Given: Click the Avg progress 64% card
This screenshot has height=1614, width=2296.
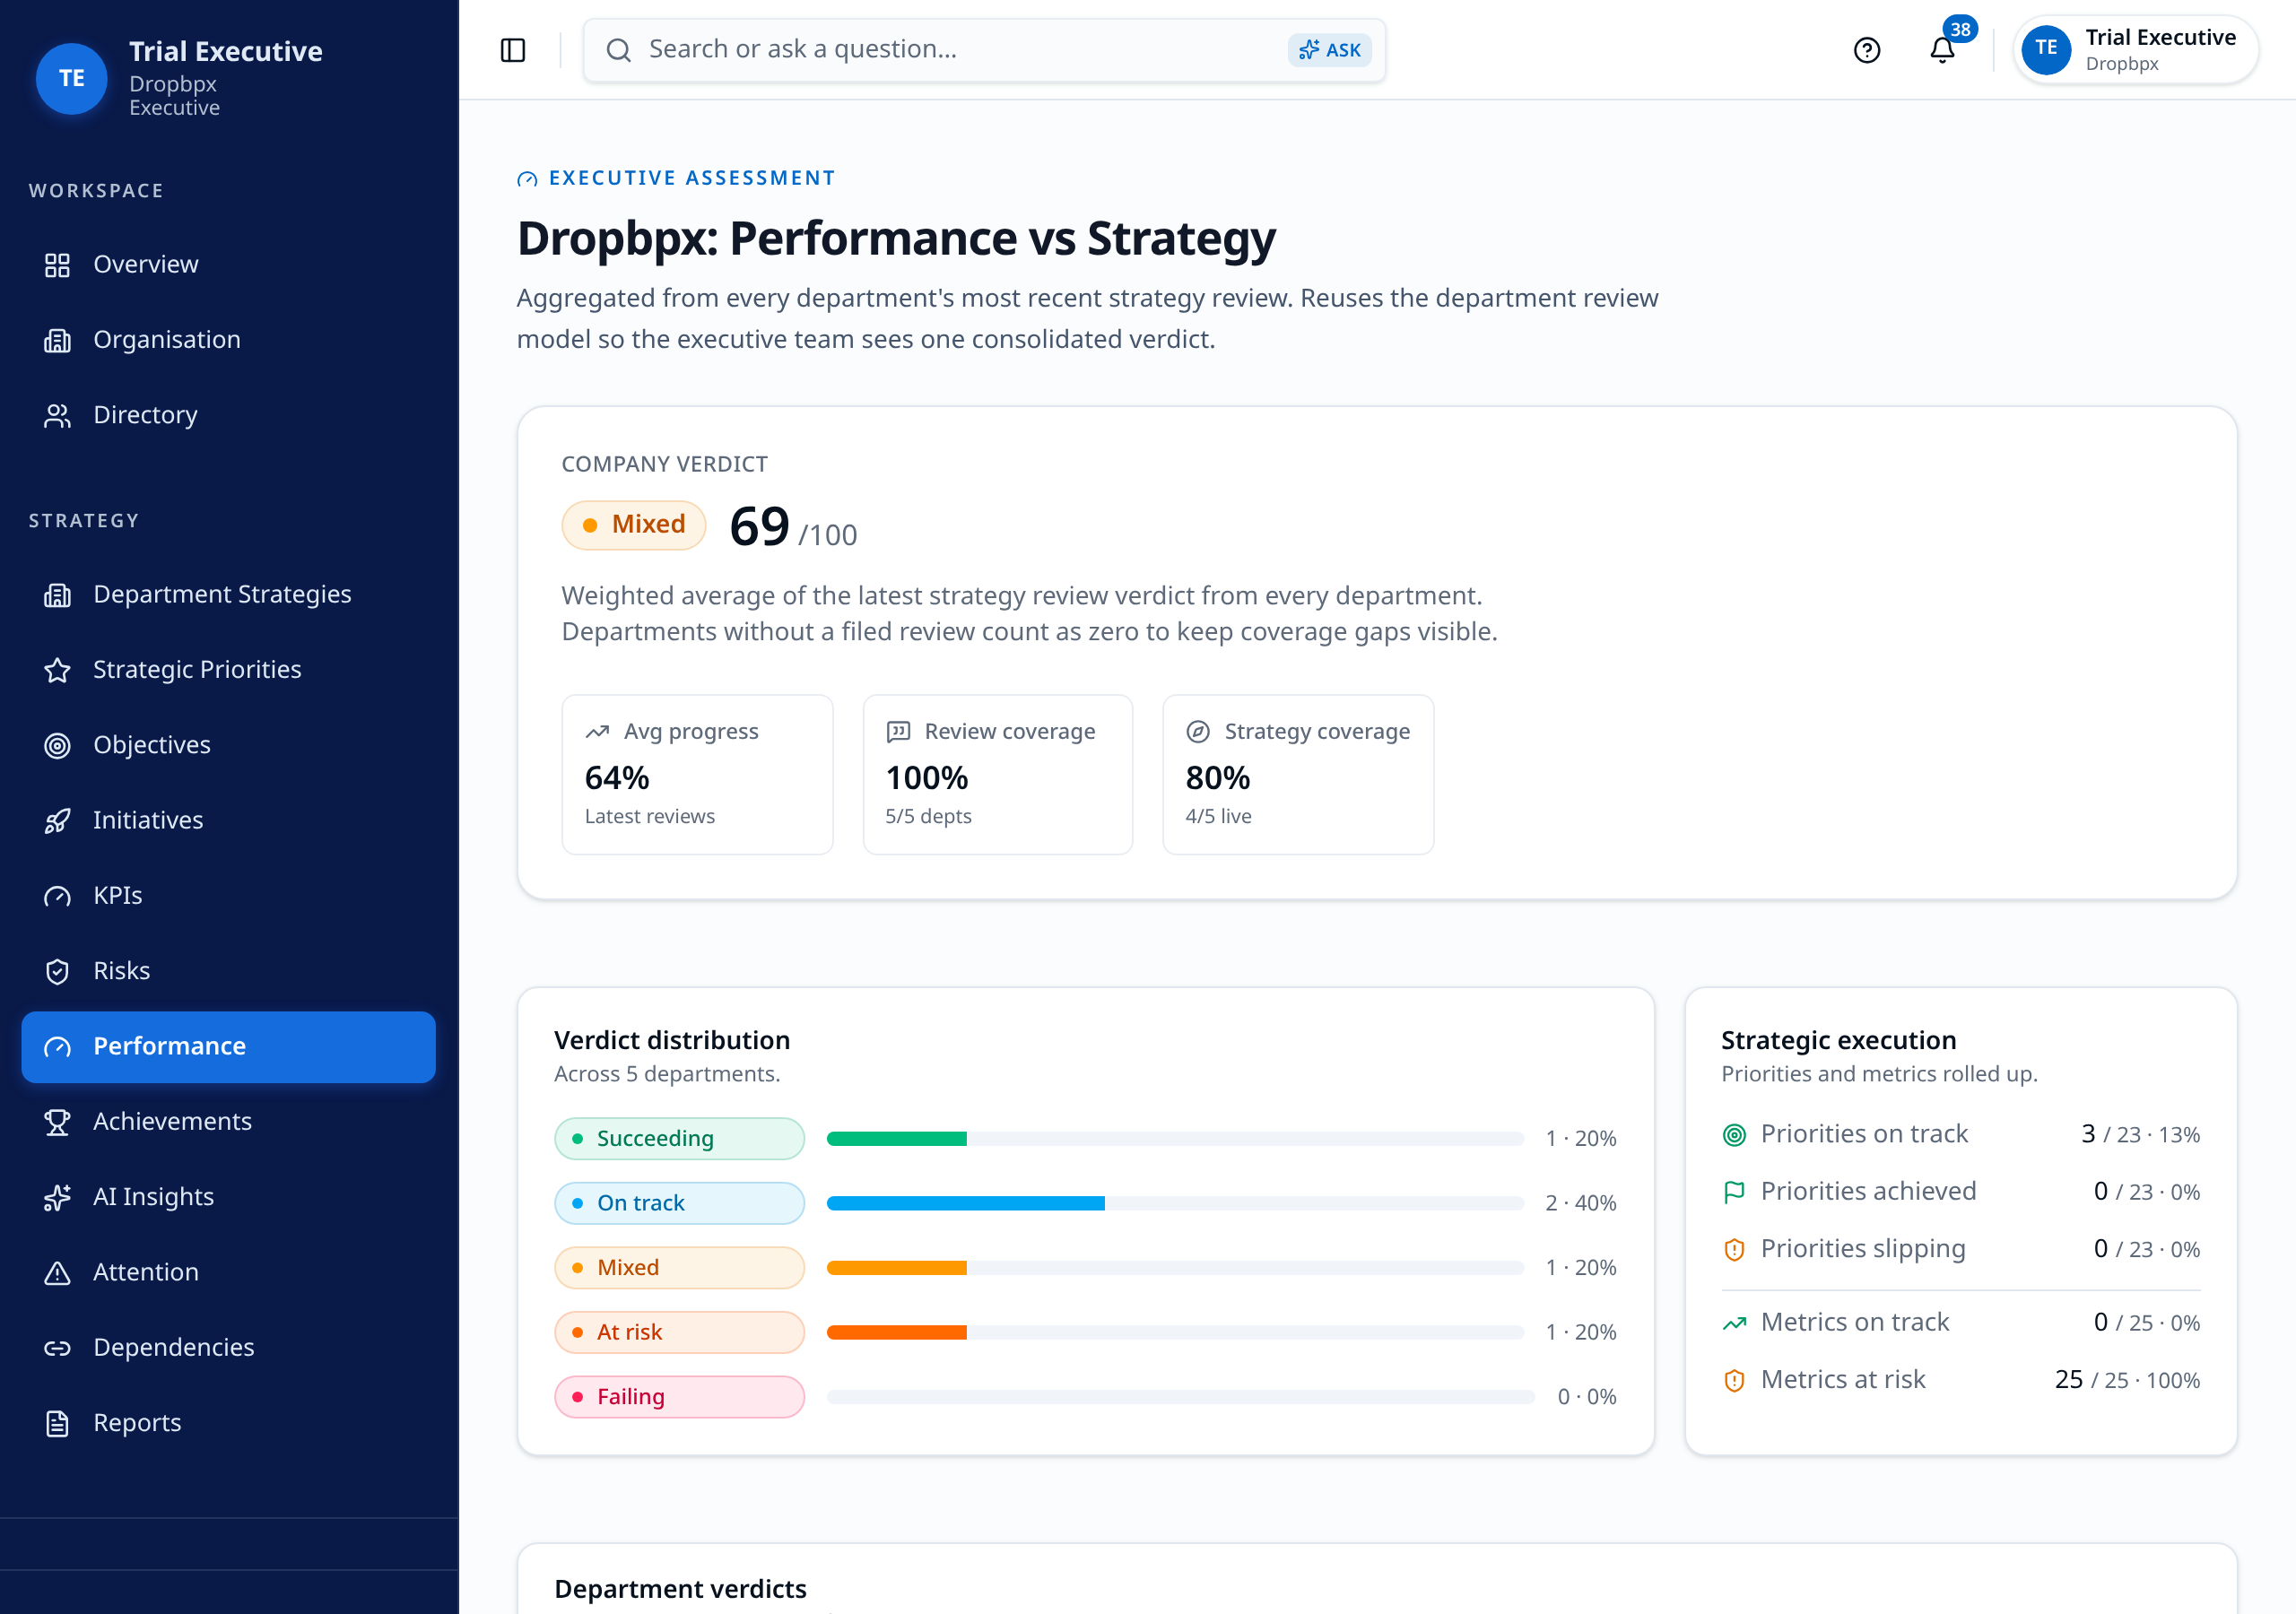Looking at the screenshot, I should point(697,775).
